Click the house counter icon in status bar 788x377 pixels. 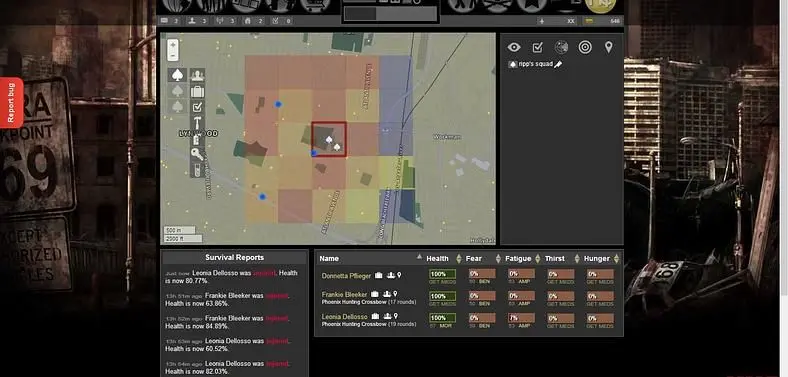[247, 21]
